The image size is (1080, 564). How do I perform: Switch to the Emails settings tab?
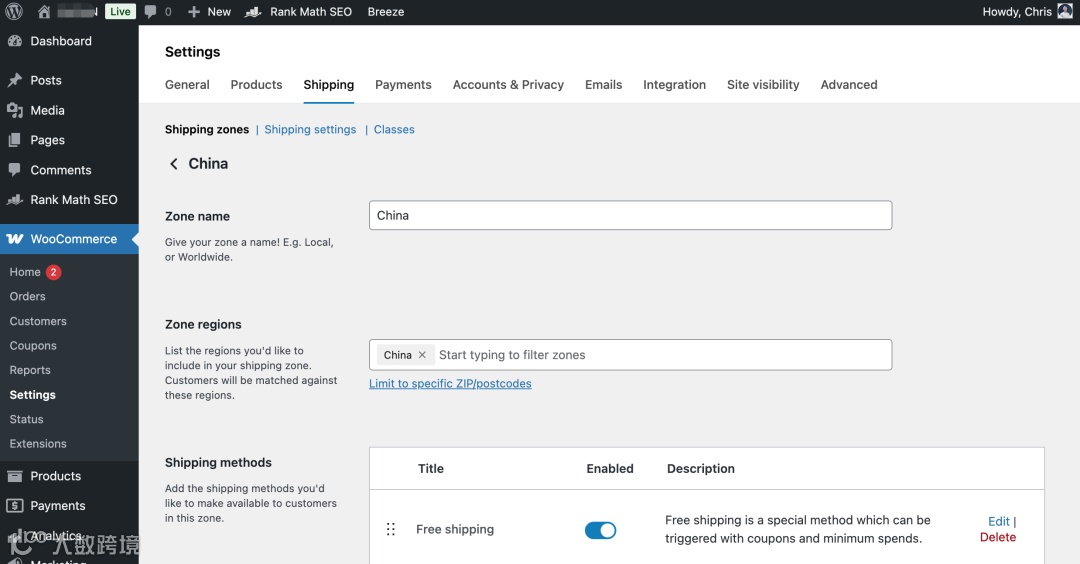pos(603,85)
